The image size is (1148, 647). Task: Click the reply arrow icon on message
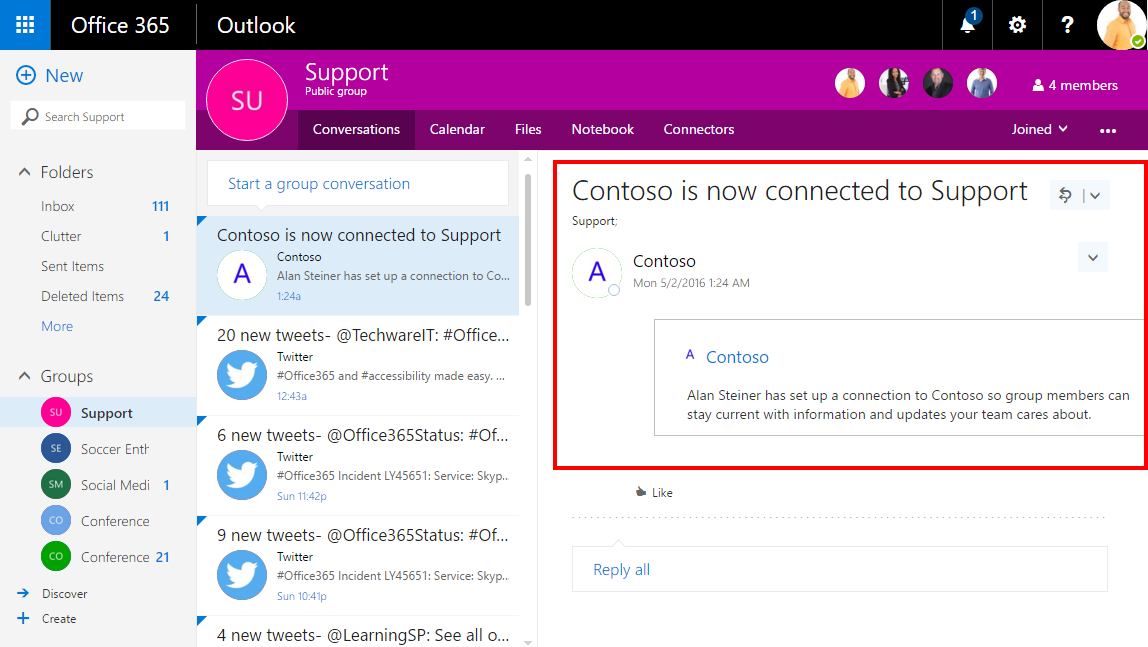tap(1066, 195)
